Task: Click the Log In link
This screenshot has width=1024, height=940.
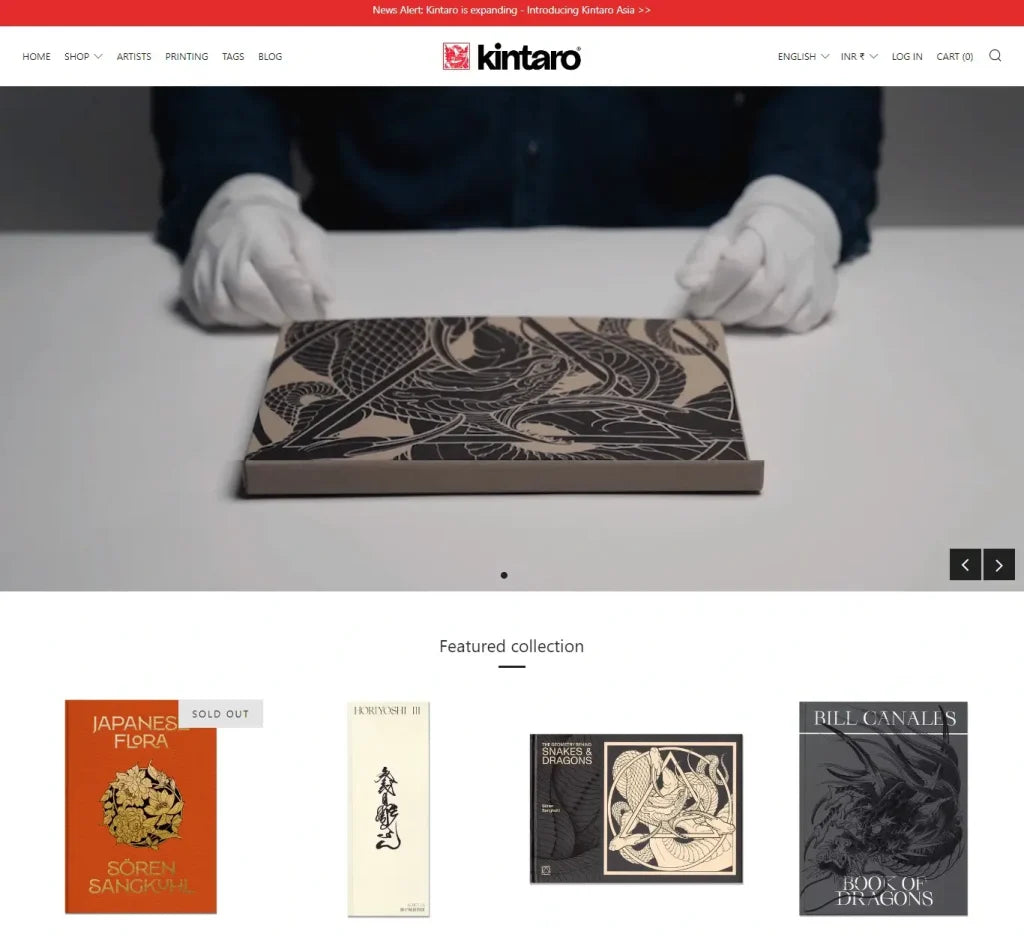Action: [907, 57]
